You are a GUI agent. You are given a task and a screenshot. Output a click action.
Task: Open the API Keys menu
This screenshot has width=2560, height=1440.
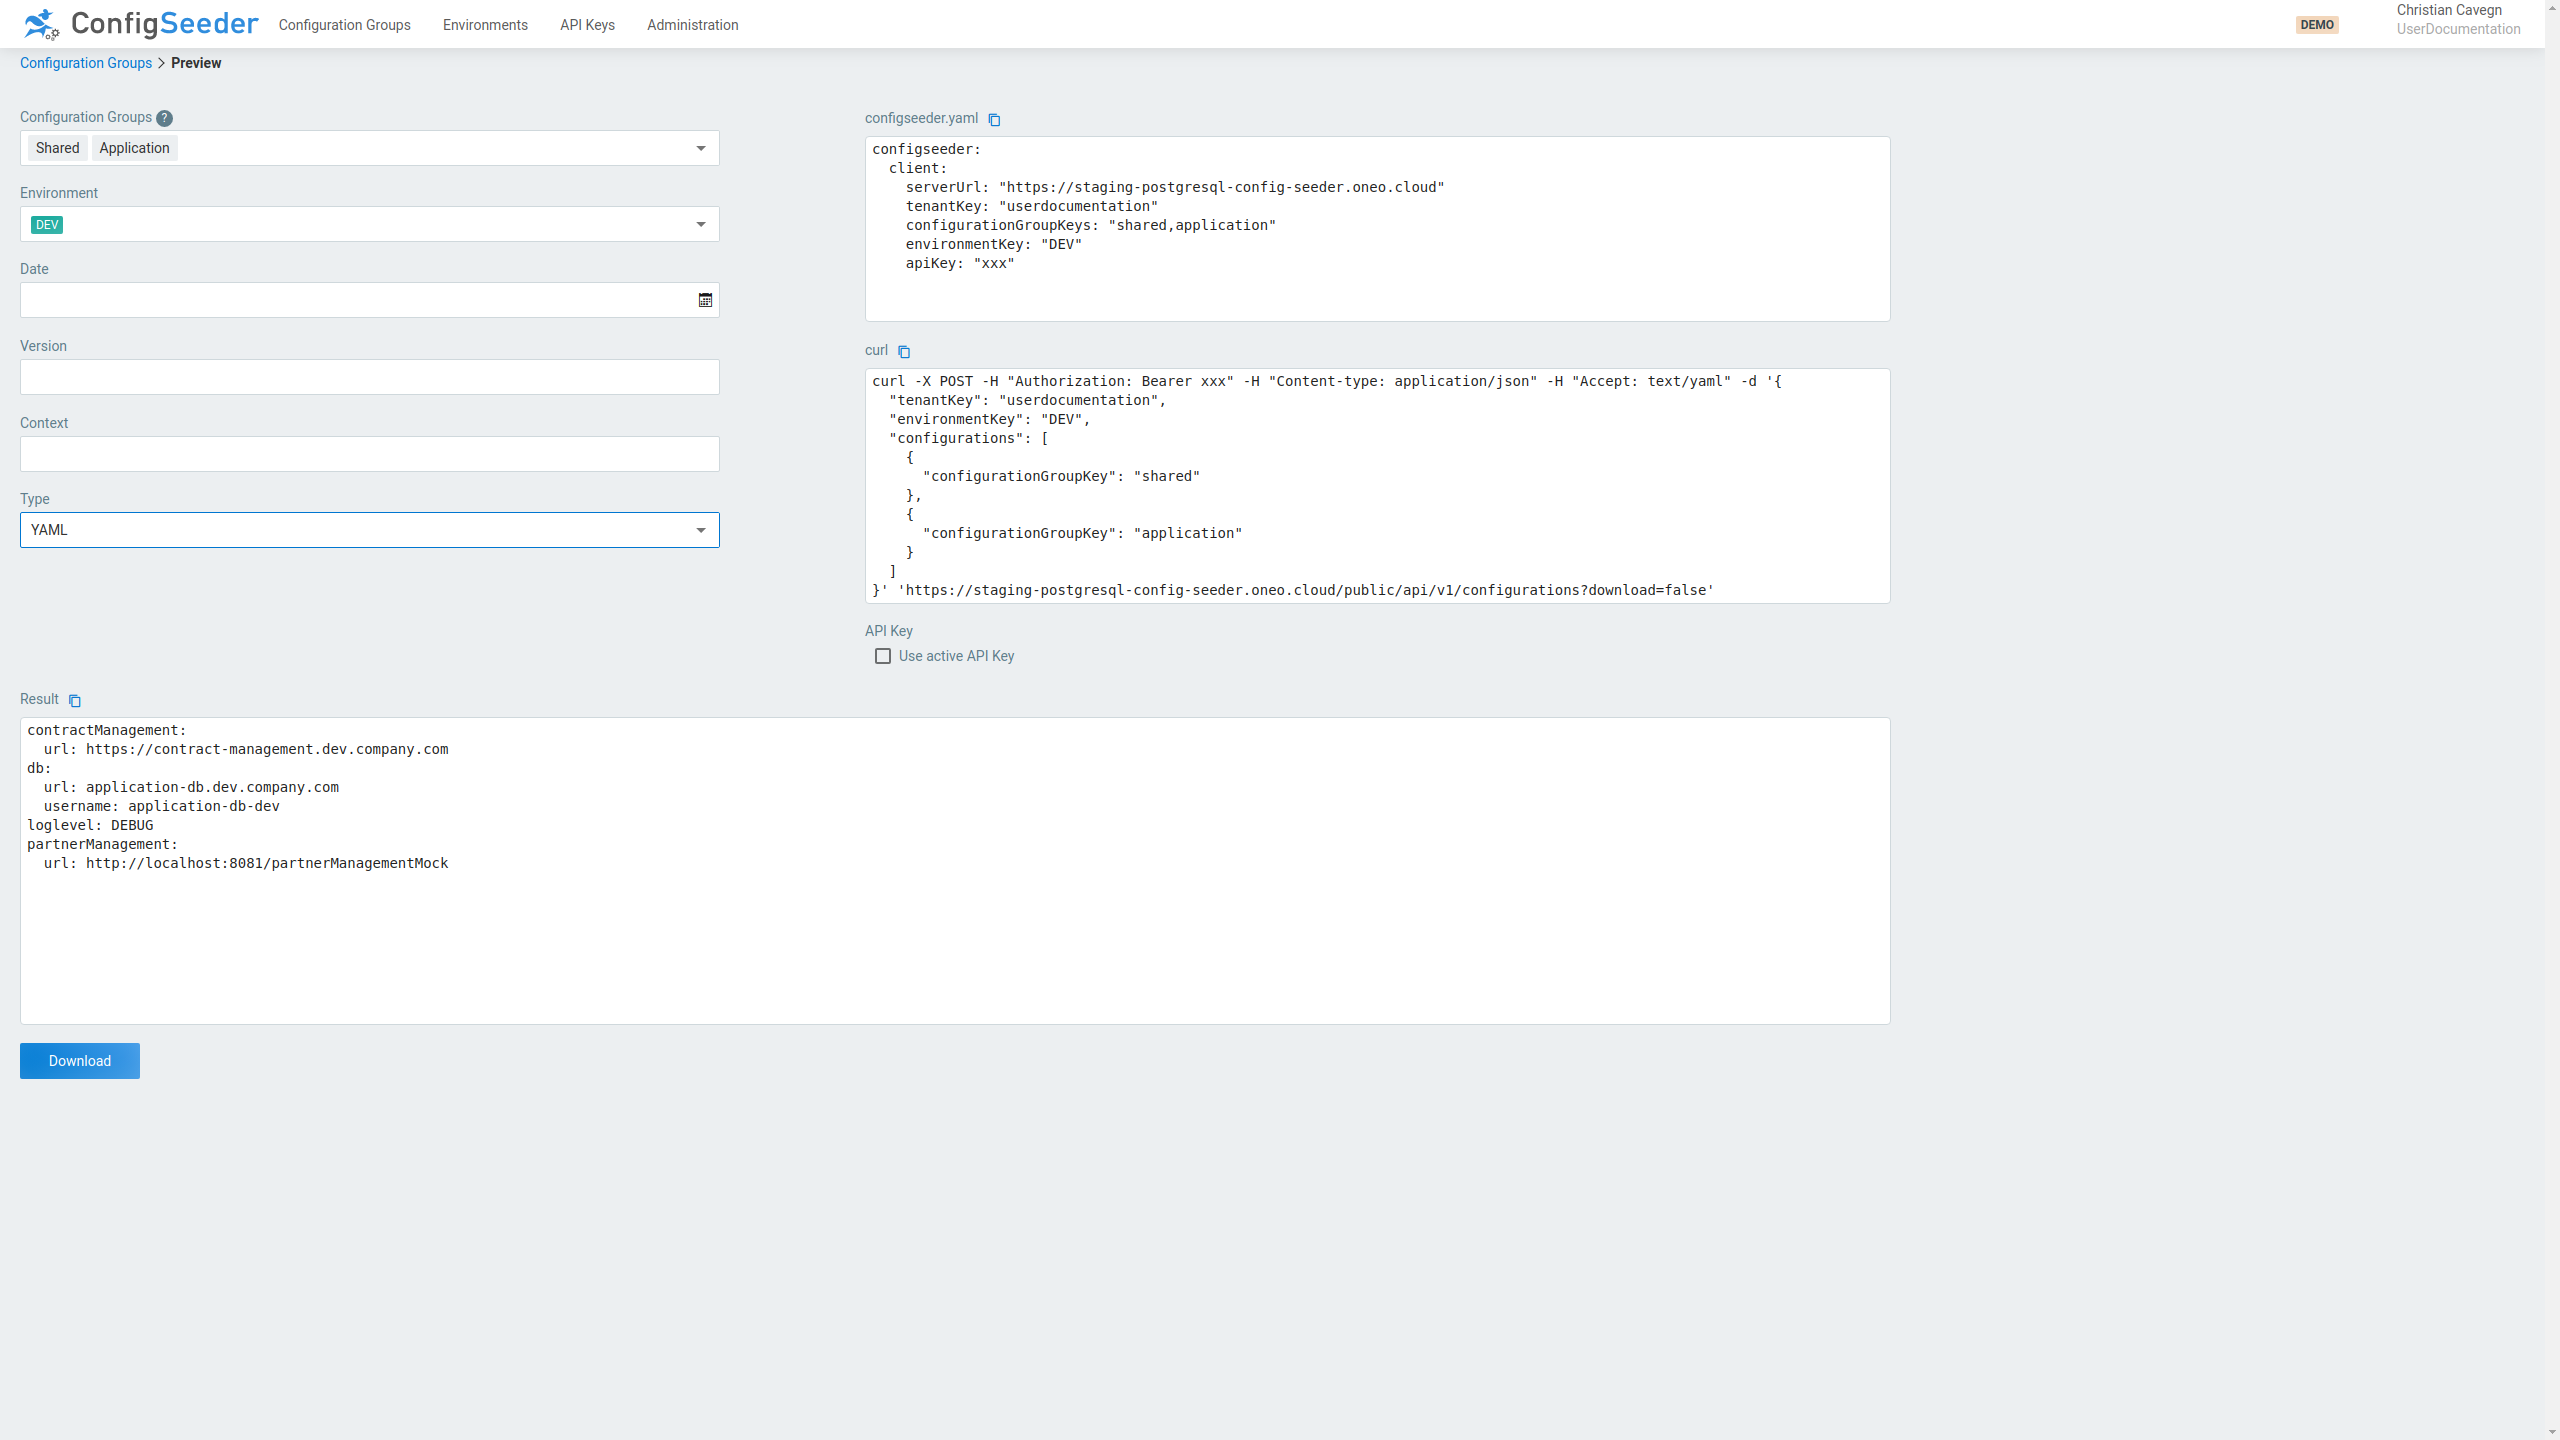[587, 25]
